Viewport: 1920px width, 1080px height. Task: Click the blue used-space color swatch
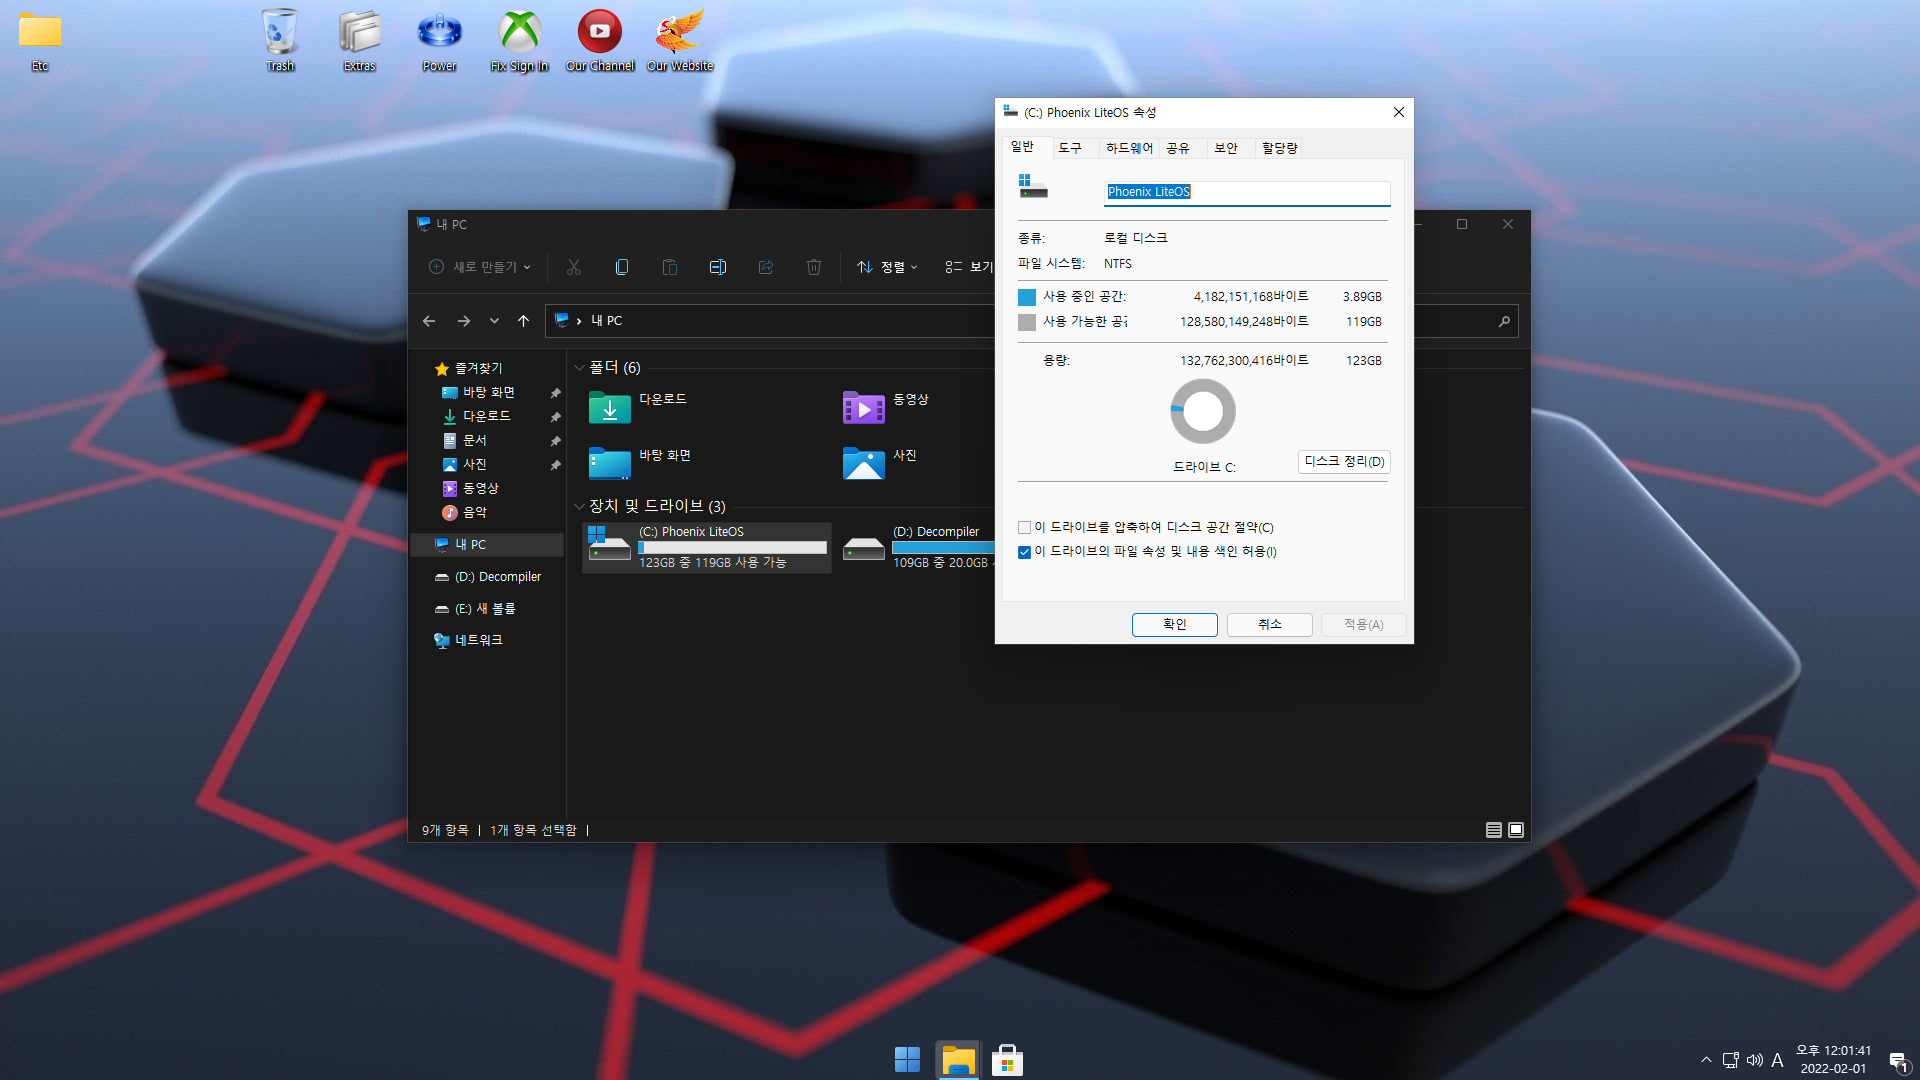pos(1026,297)
